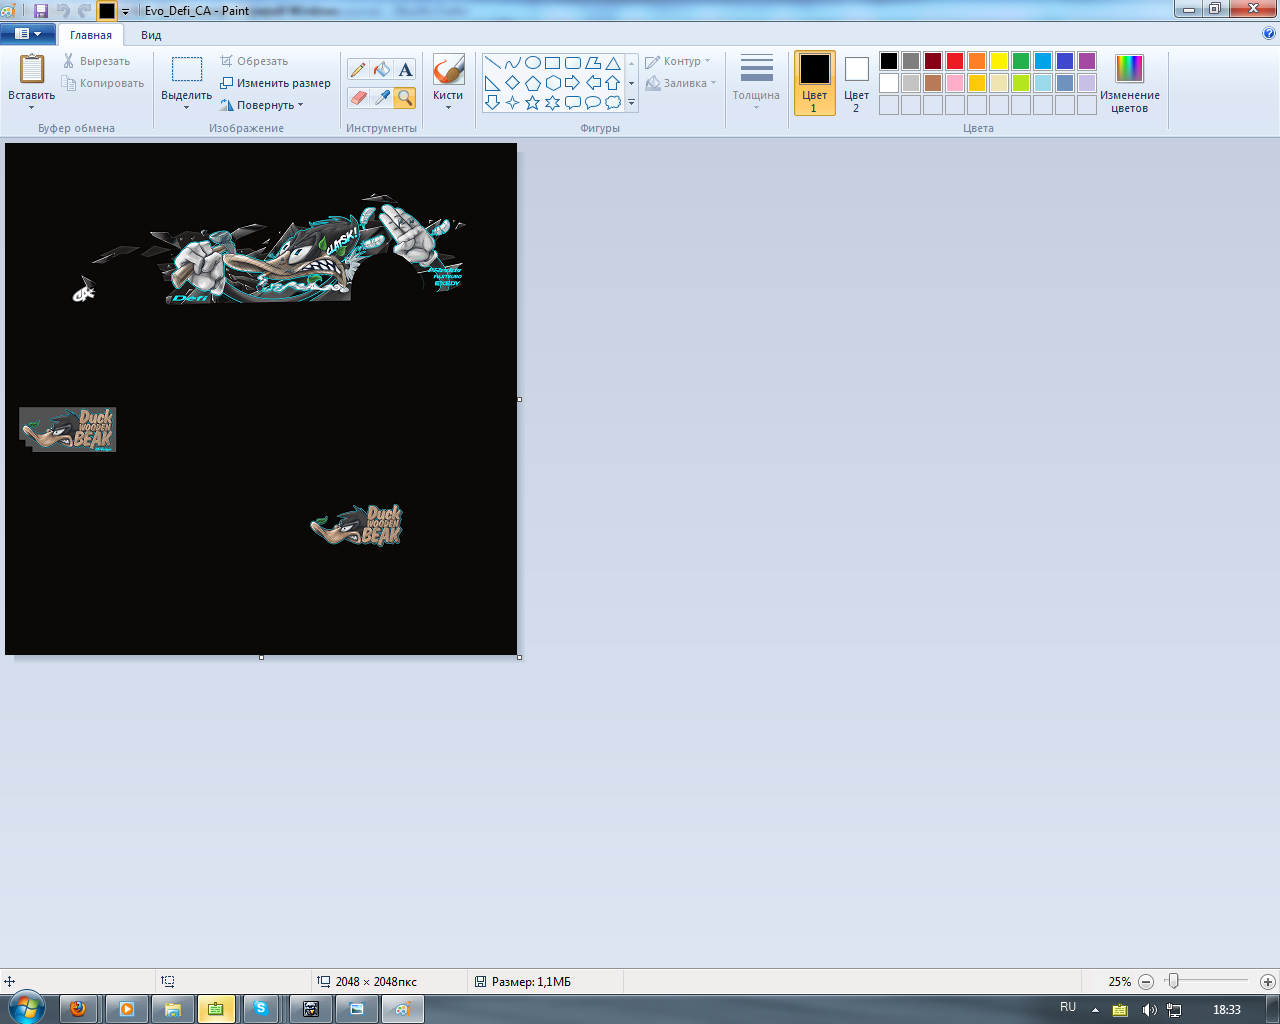Viewport: 1280px width, 1024px height.
Task: Choose the oval shape
Action: click(x=533, y=63)
